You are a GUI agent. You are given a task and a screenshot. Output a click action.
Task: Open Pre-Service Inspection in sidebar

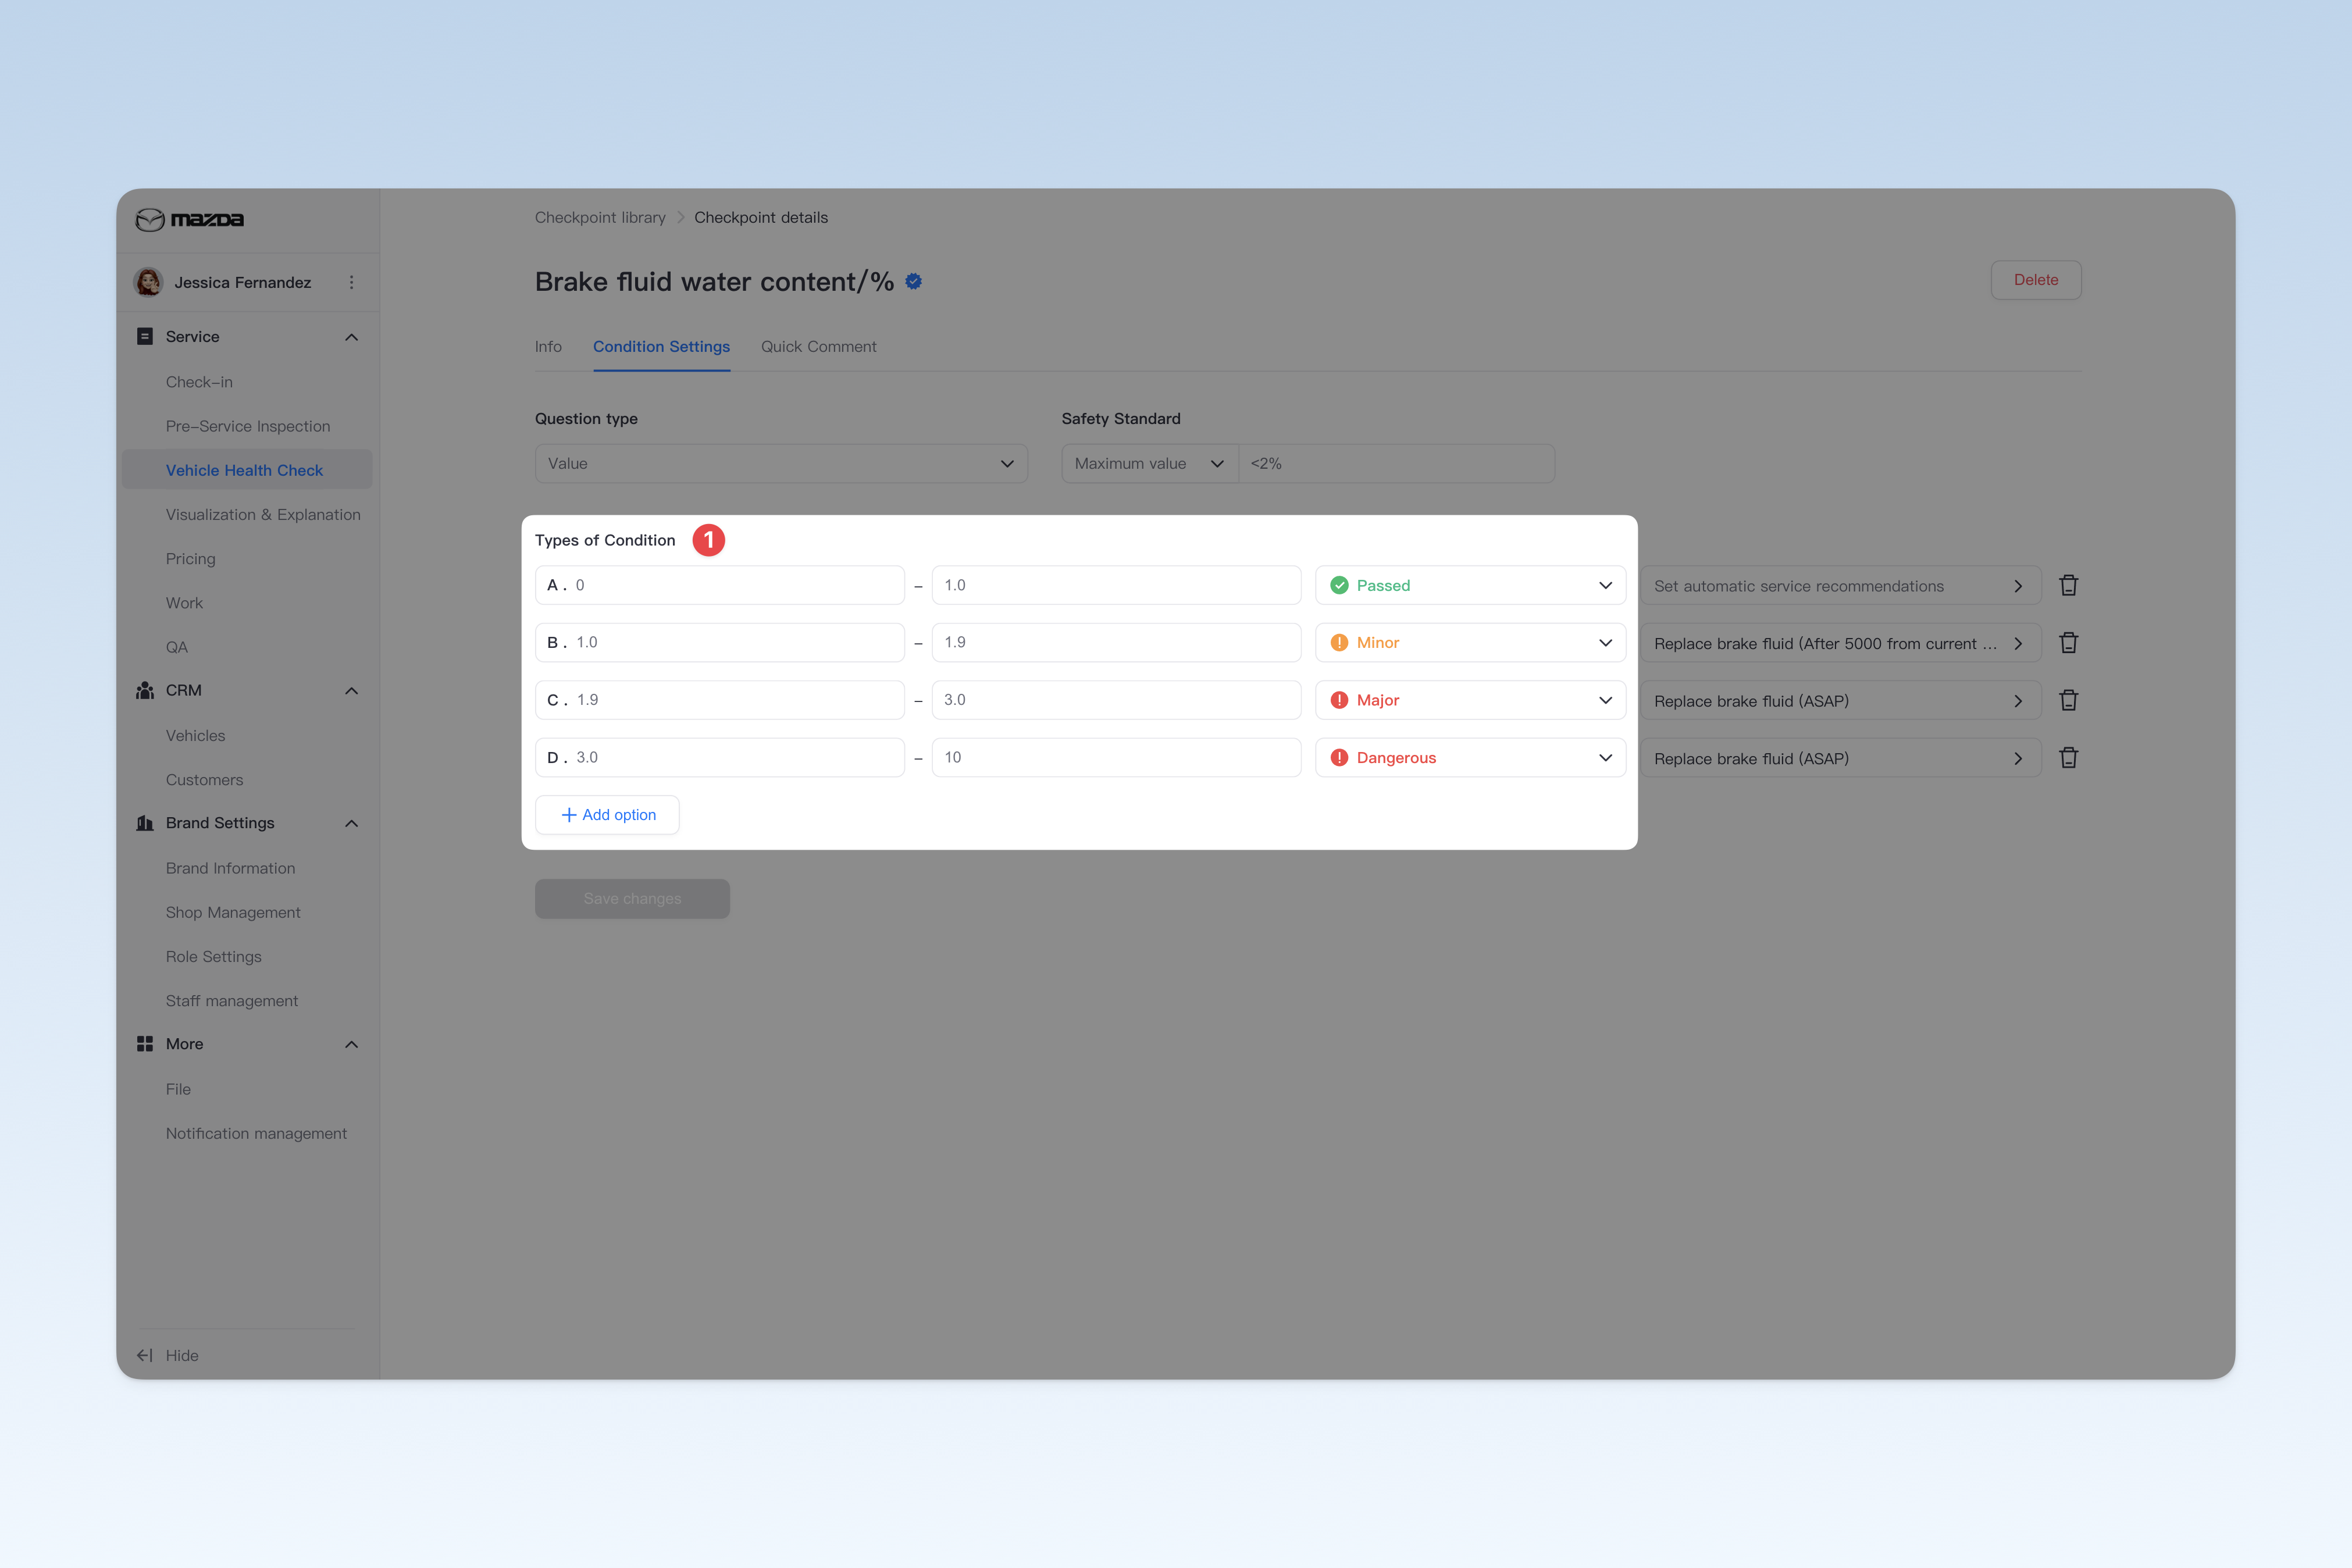click(248, 426)
